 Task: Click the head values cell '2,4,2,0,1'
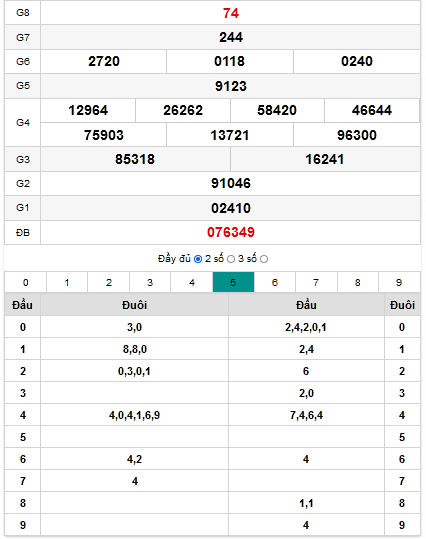tap(306, 327)
